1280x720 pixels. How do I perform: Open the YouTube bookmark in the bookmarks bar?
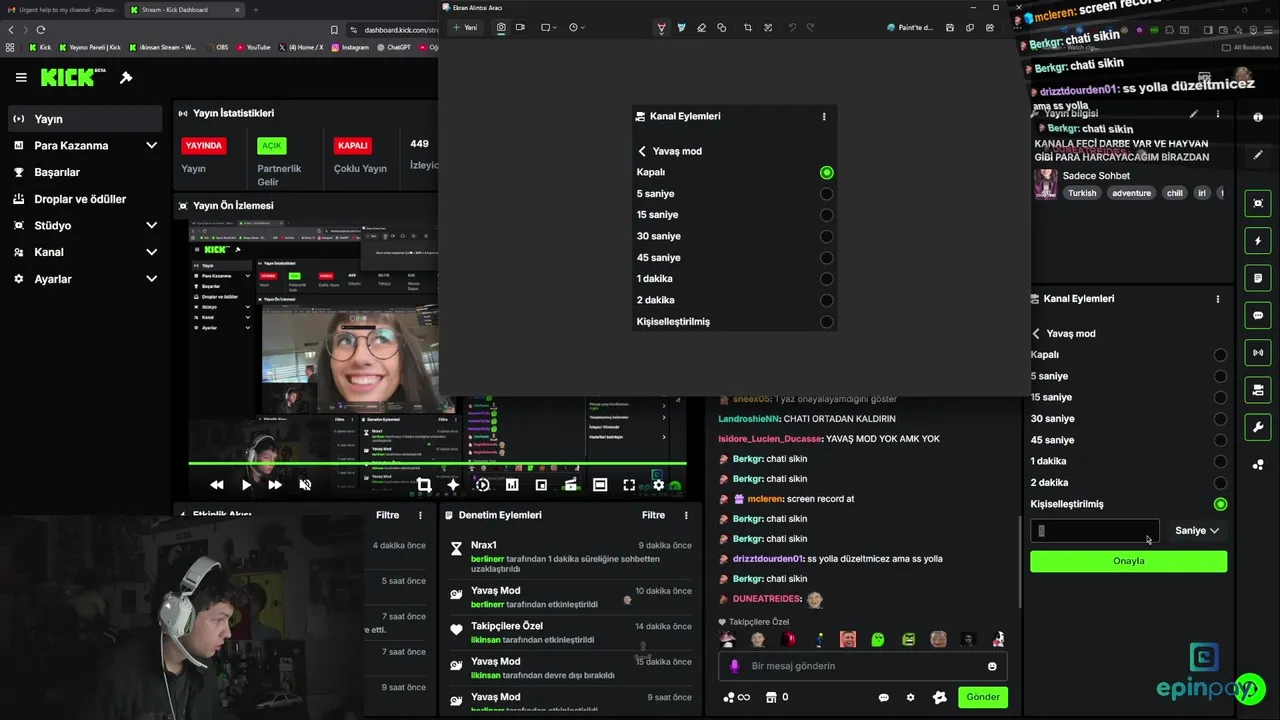pos(253,47)
